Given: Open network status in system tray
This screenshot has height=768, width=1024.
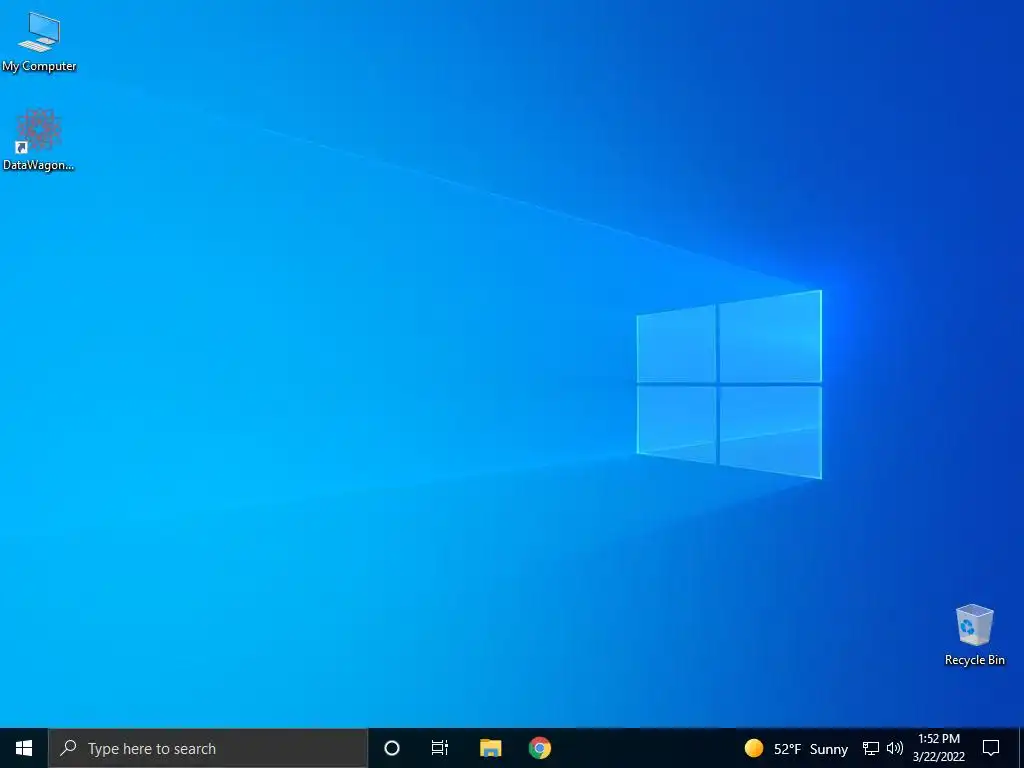Looking at the screenshot, I should coord(871,748).
